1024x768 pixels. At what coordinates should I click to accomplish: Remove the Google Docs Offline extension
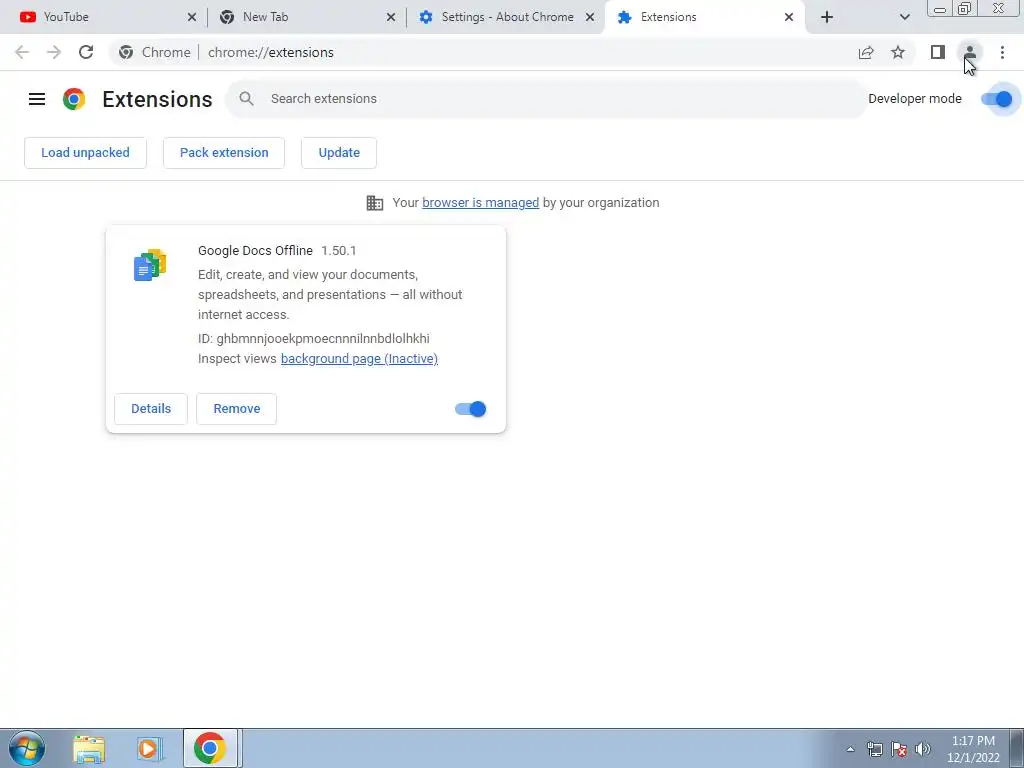[236, 409]
